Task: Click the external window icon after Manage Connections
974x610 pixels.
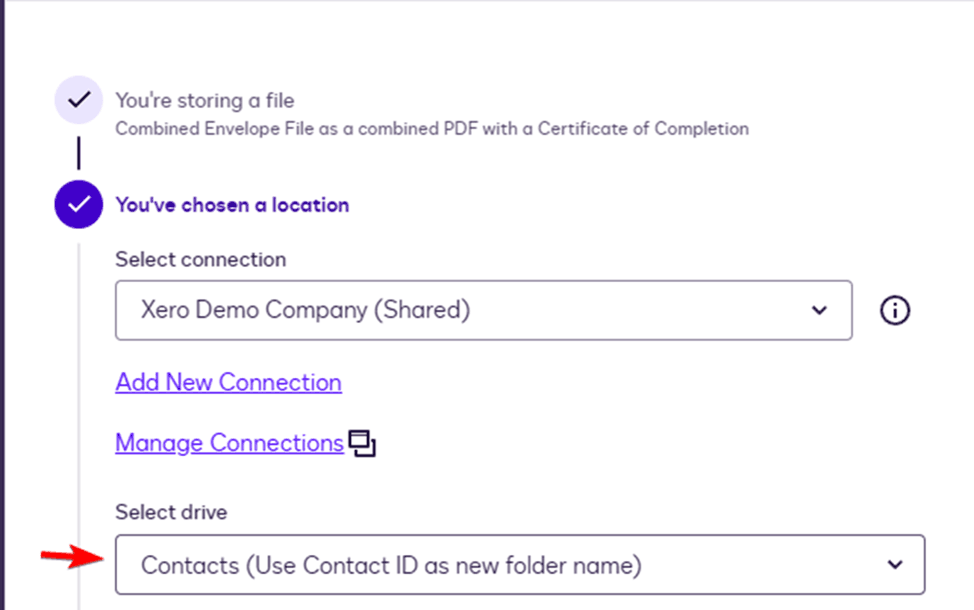Action: click(362, 444)
